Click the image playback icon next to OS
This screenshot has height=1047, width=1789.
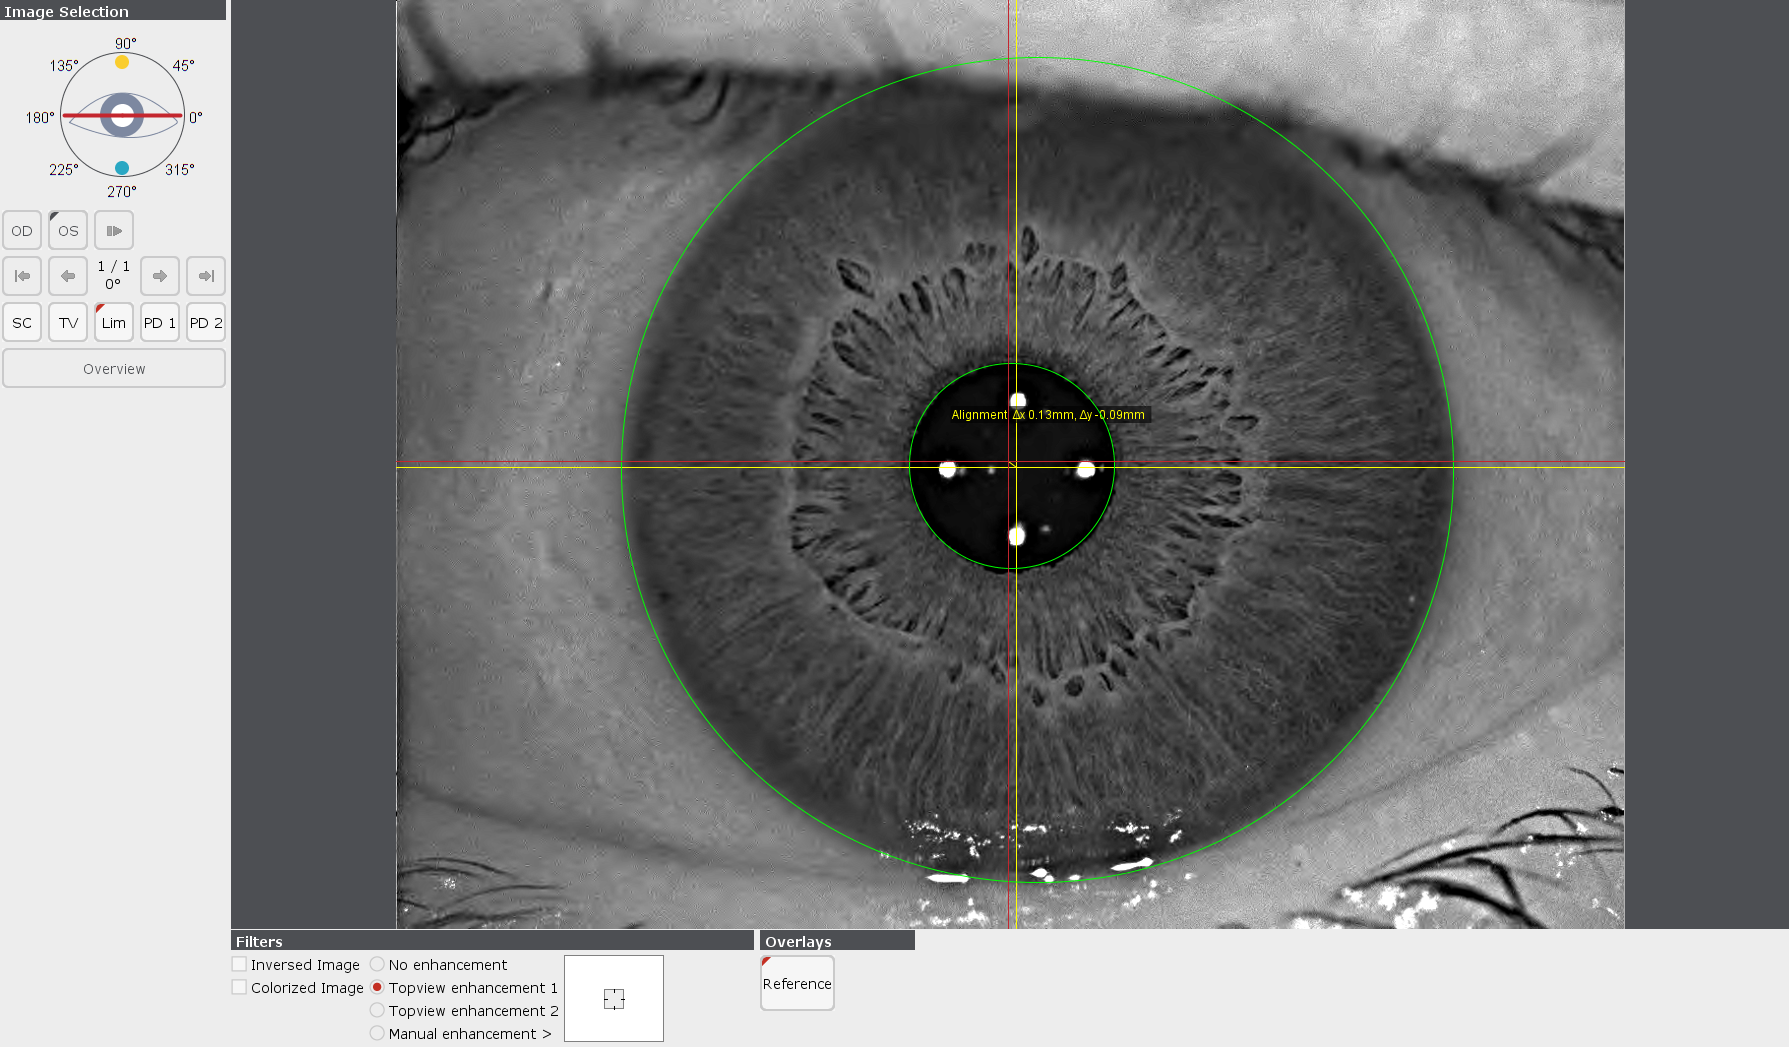point(113,230)
